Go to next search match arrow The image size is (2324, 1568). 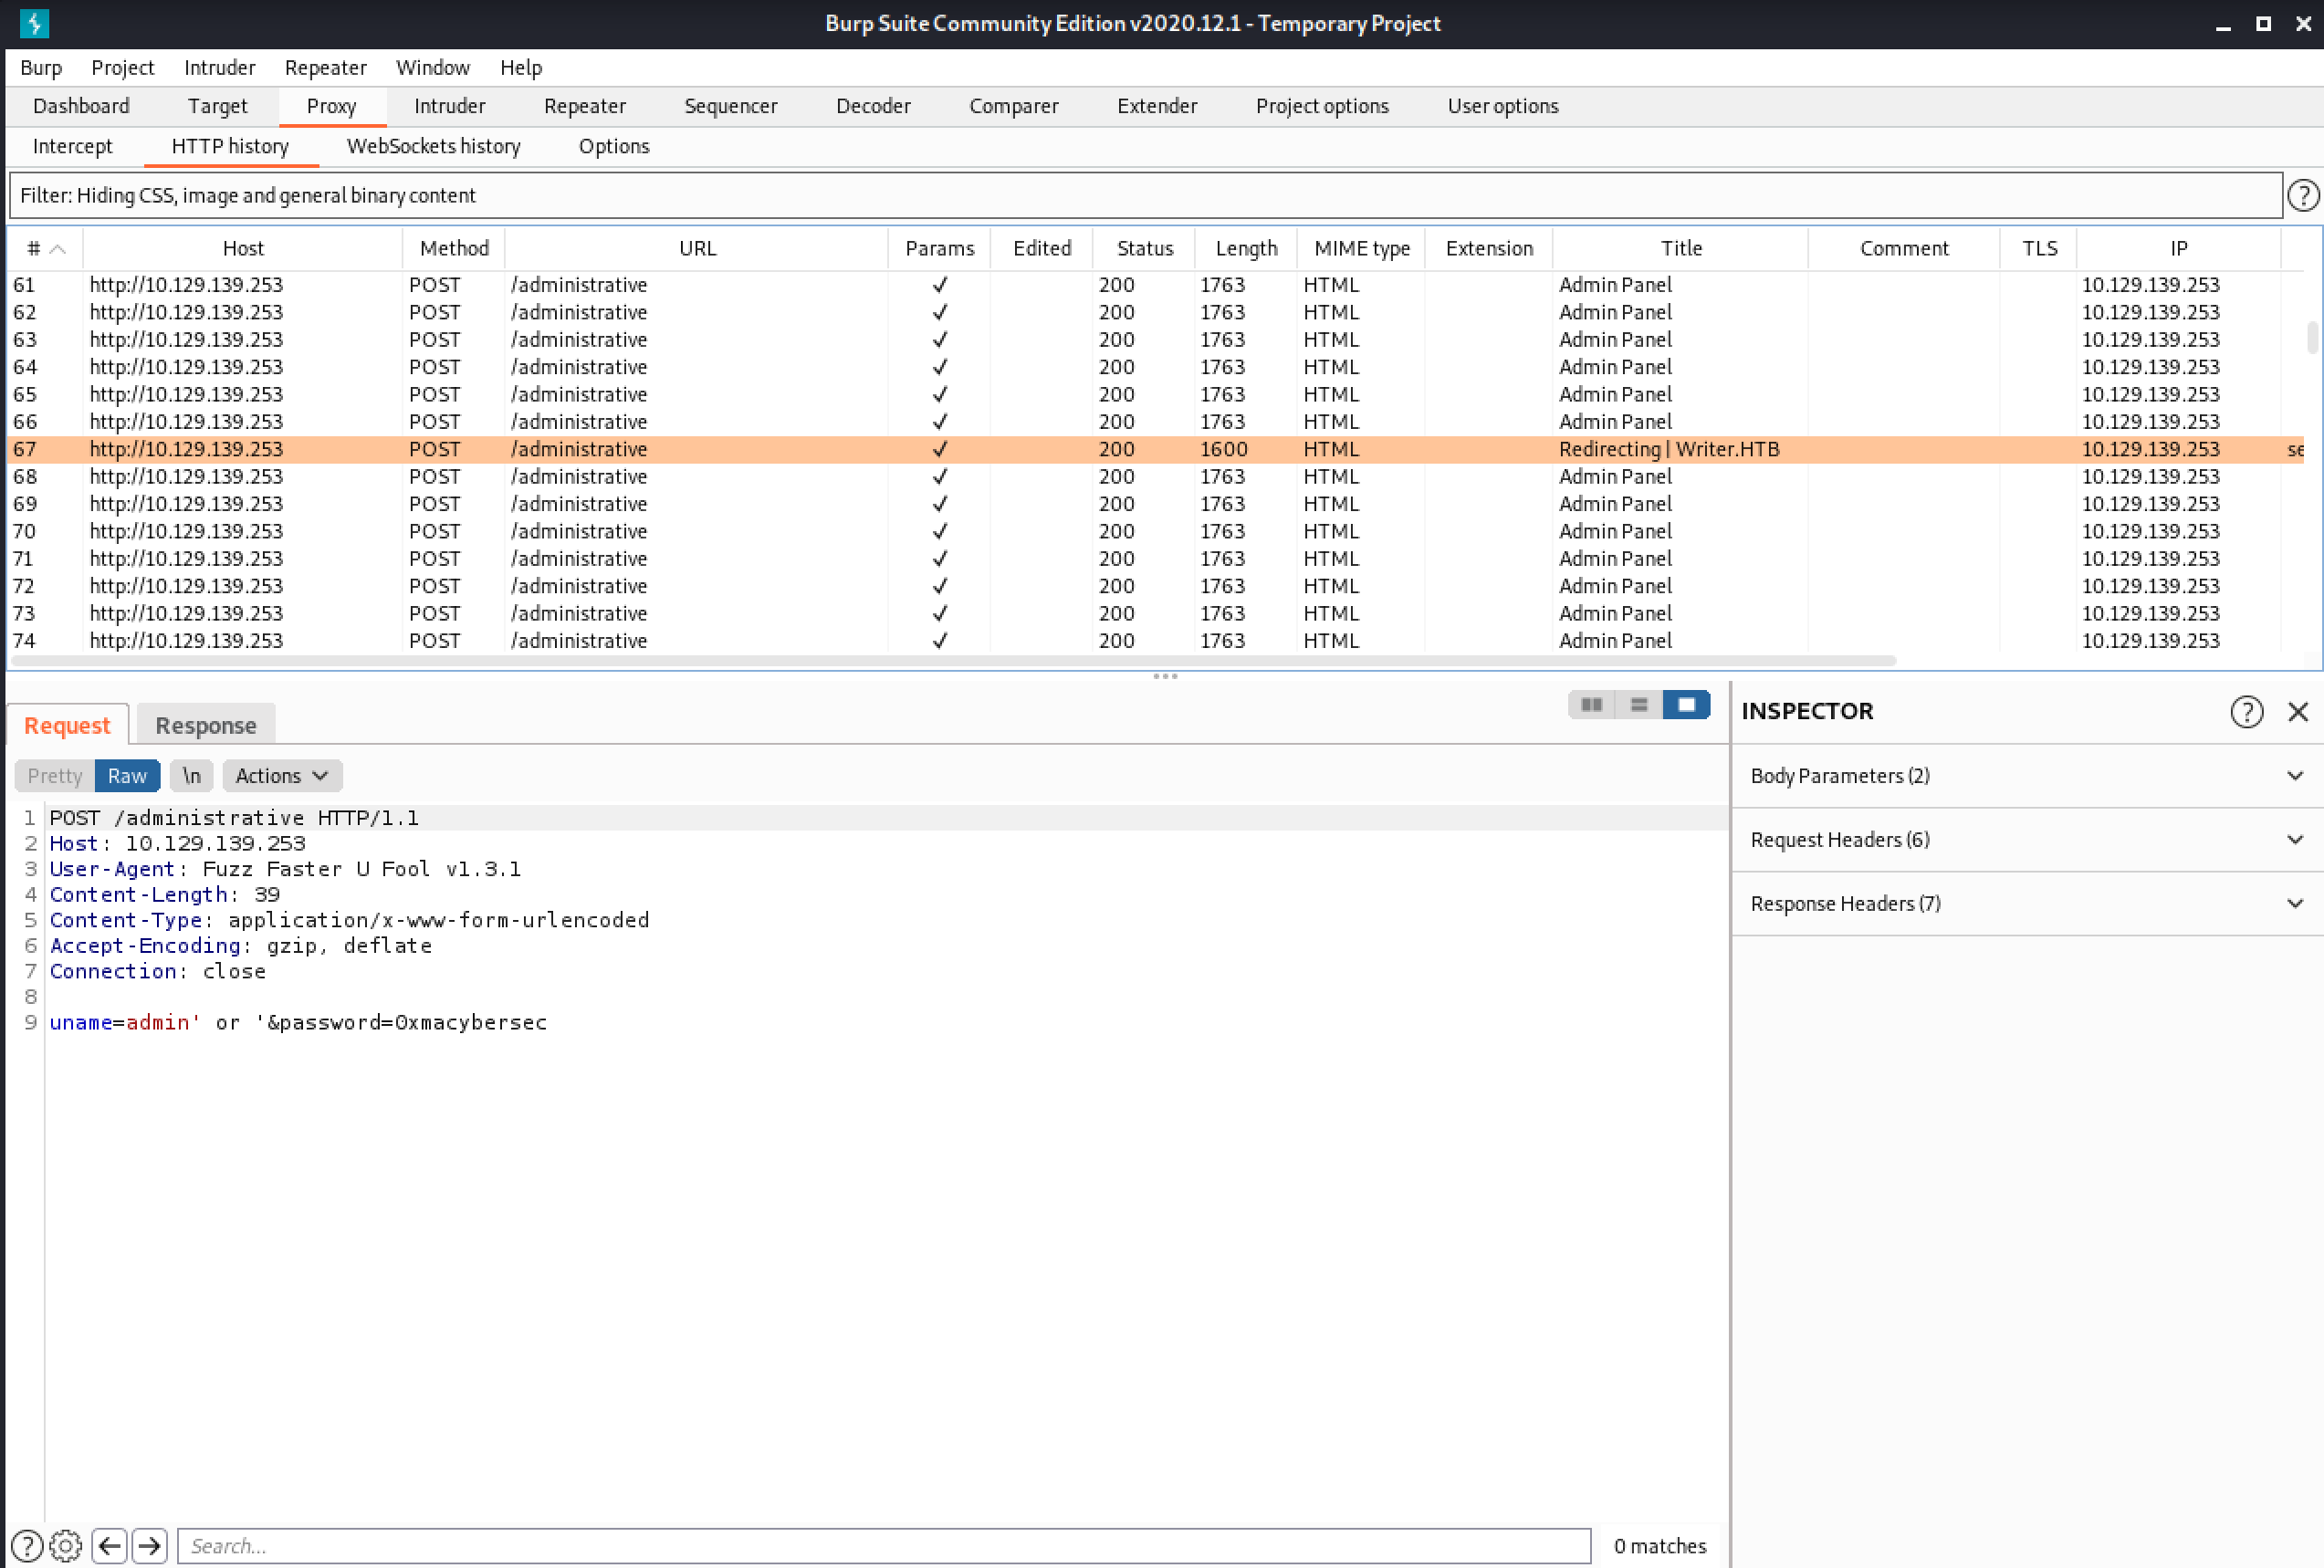149,1546
